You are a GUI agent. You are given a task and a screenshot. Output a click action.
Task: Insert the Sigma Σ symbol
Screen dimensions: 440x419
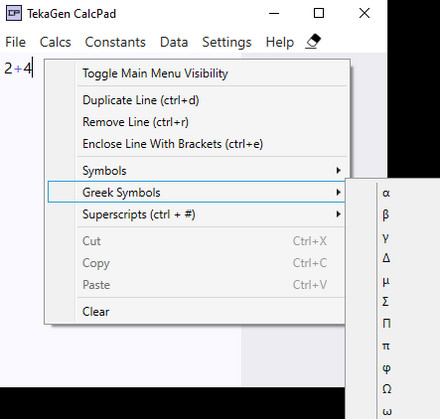[386, 302]
